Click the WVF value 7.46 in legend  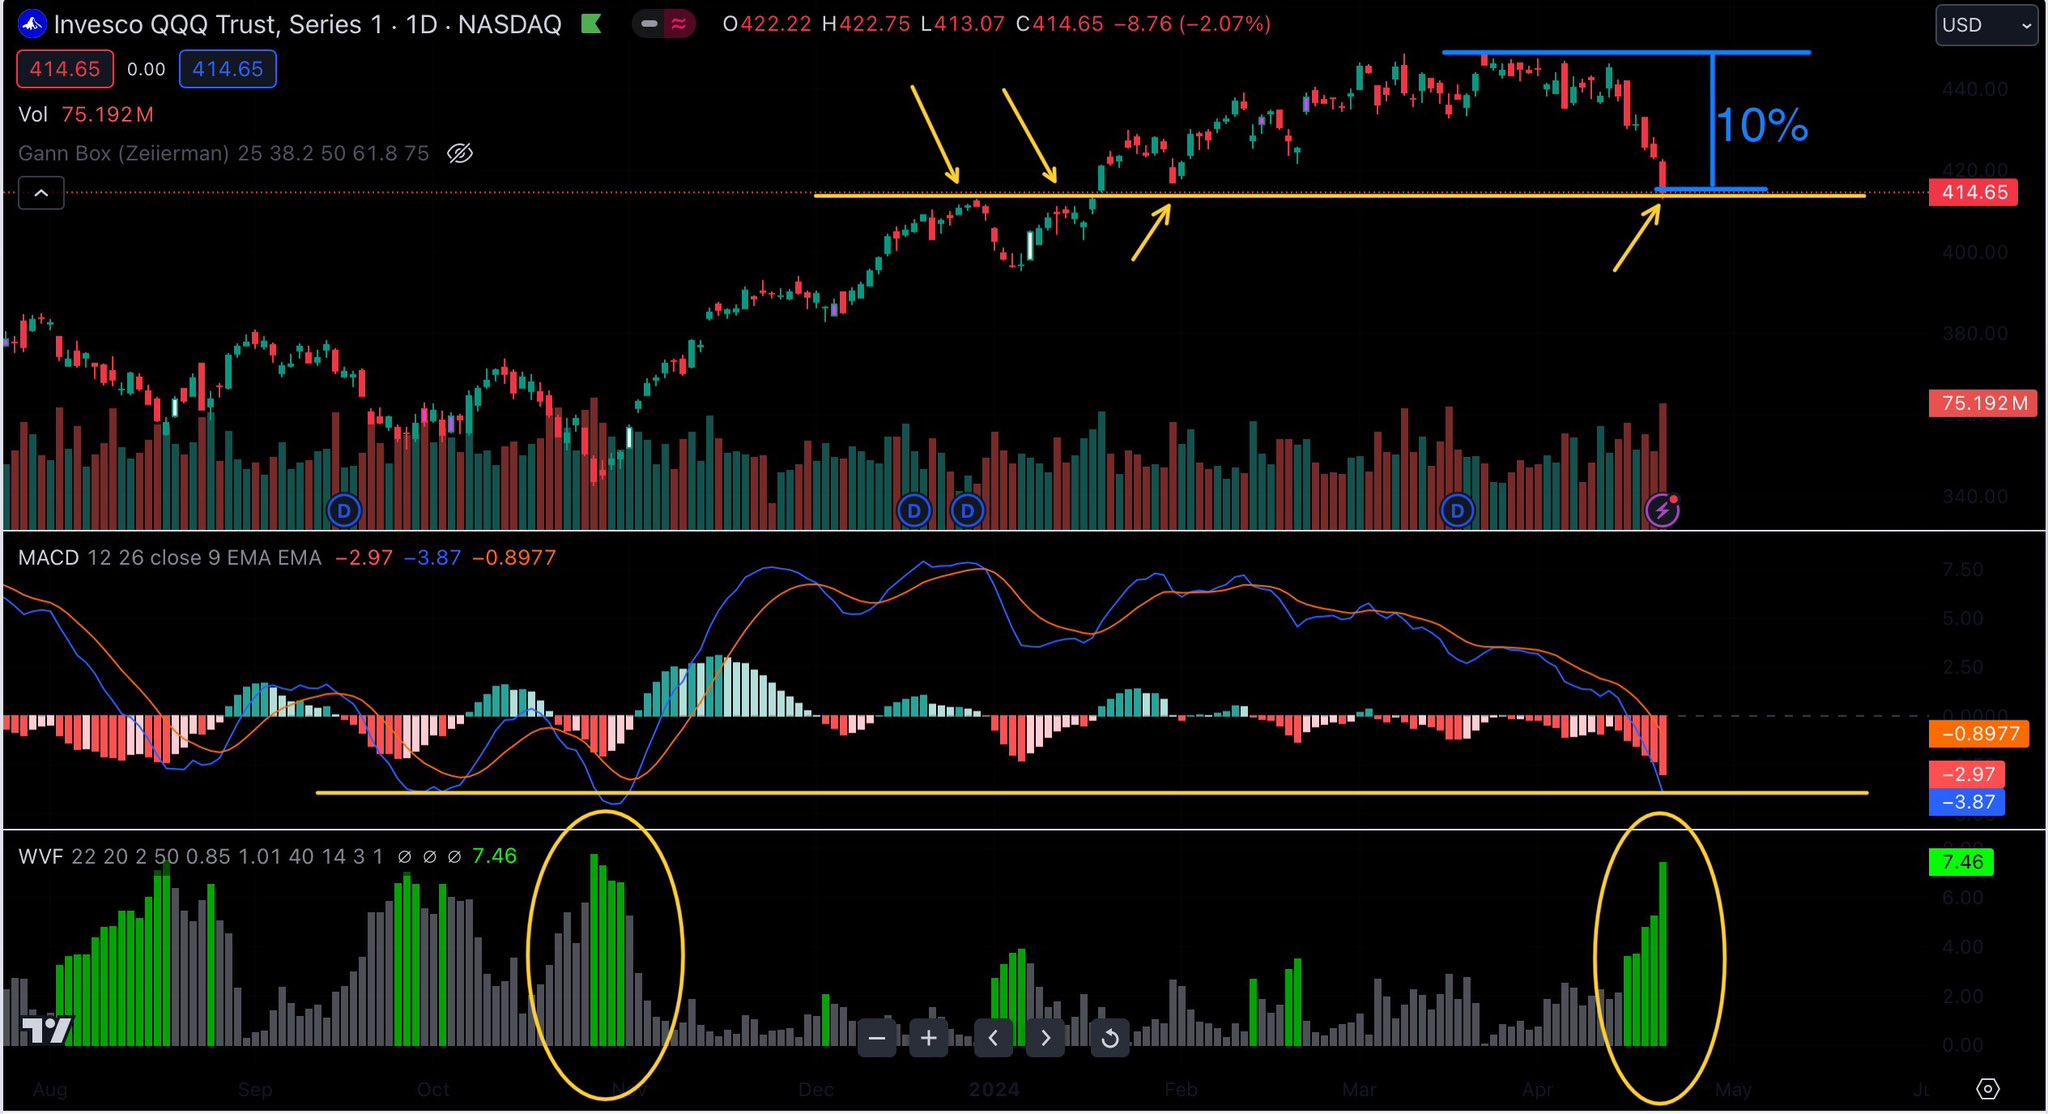tap(494, 856)
